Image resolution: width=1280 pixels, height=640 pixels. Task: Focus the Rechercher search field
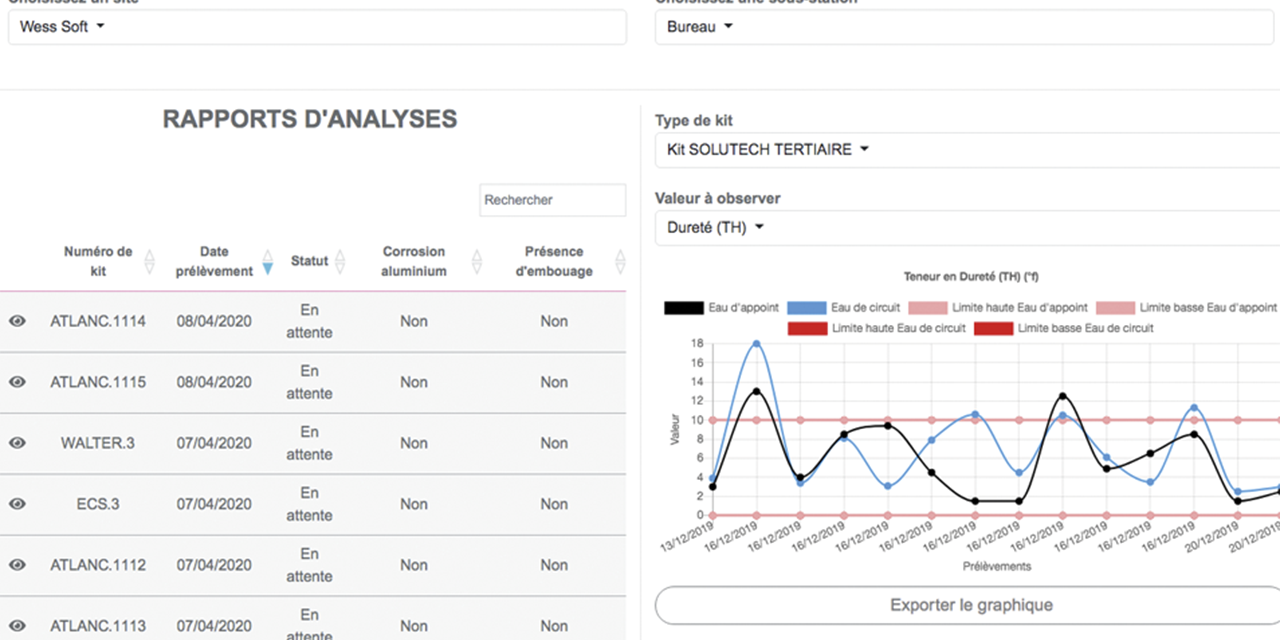(x=552, y=200)
